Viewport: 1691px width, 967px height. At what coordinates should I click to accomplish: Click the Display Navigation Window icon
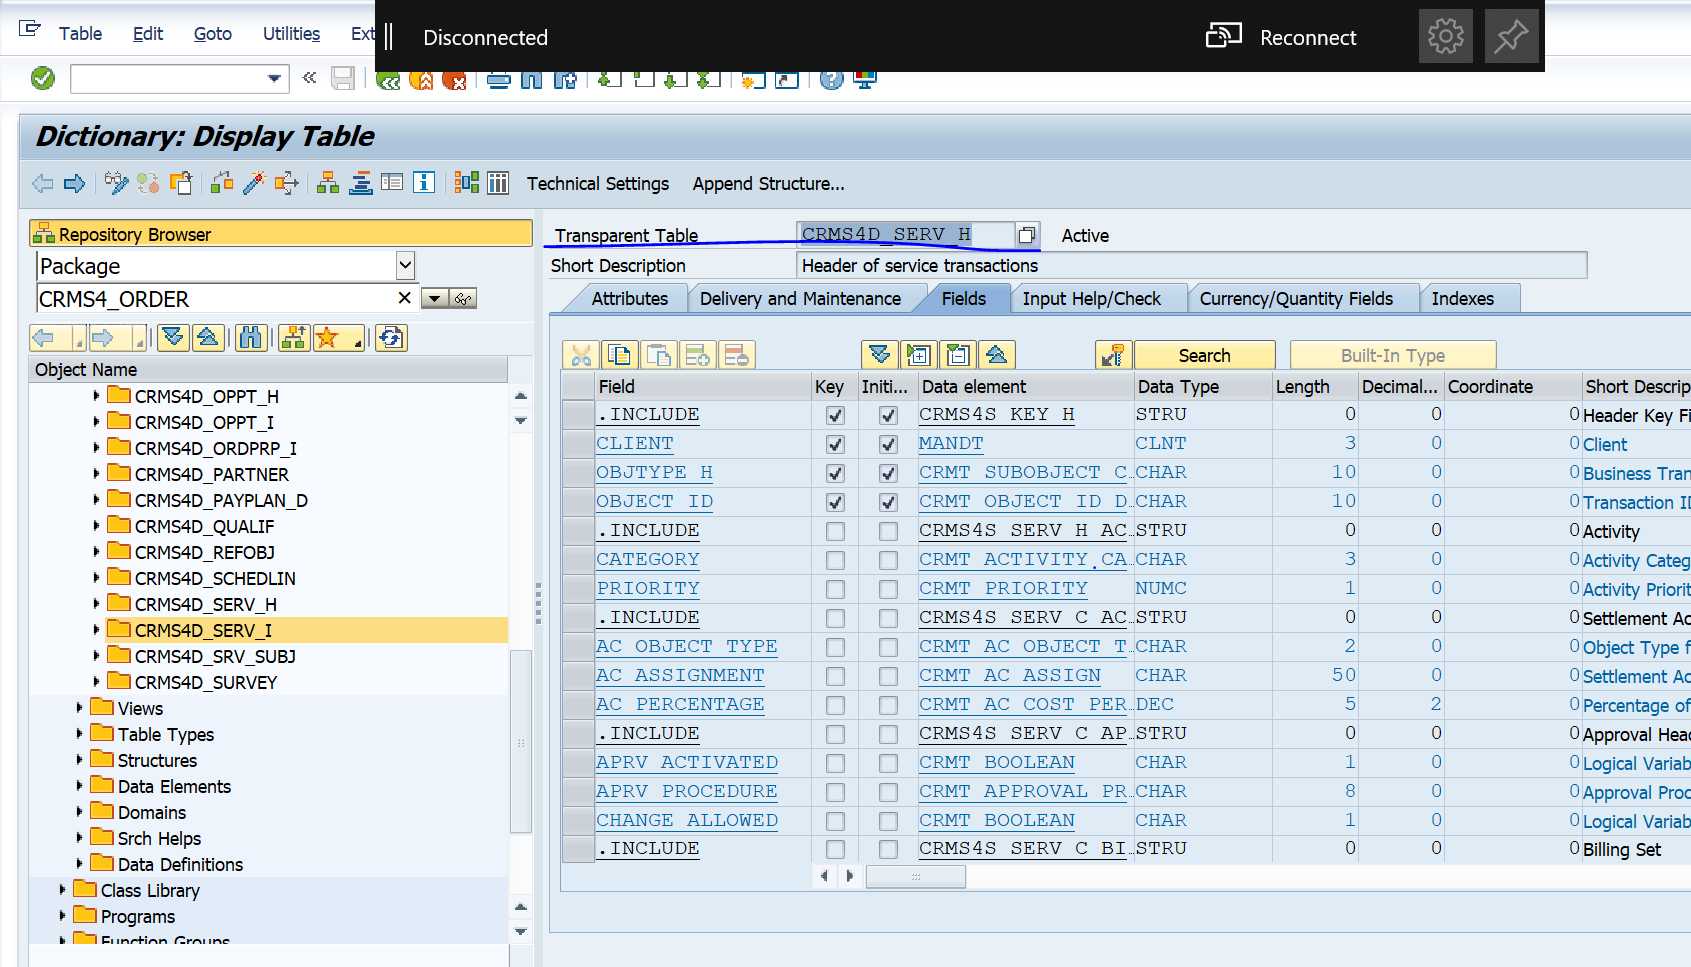click(392, 183)
